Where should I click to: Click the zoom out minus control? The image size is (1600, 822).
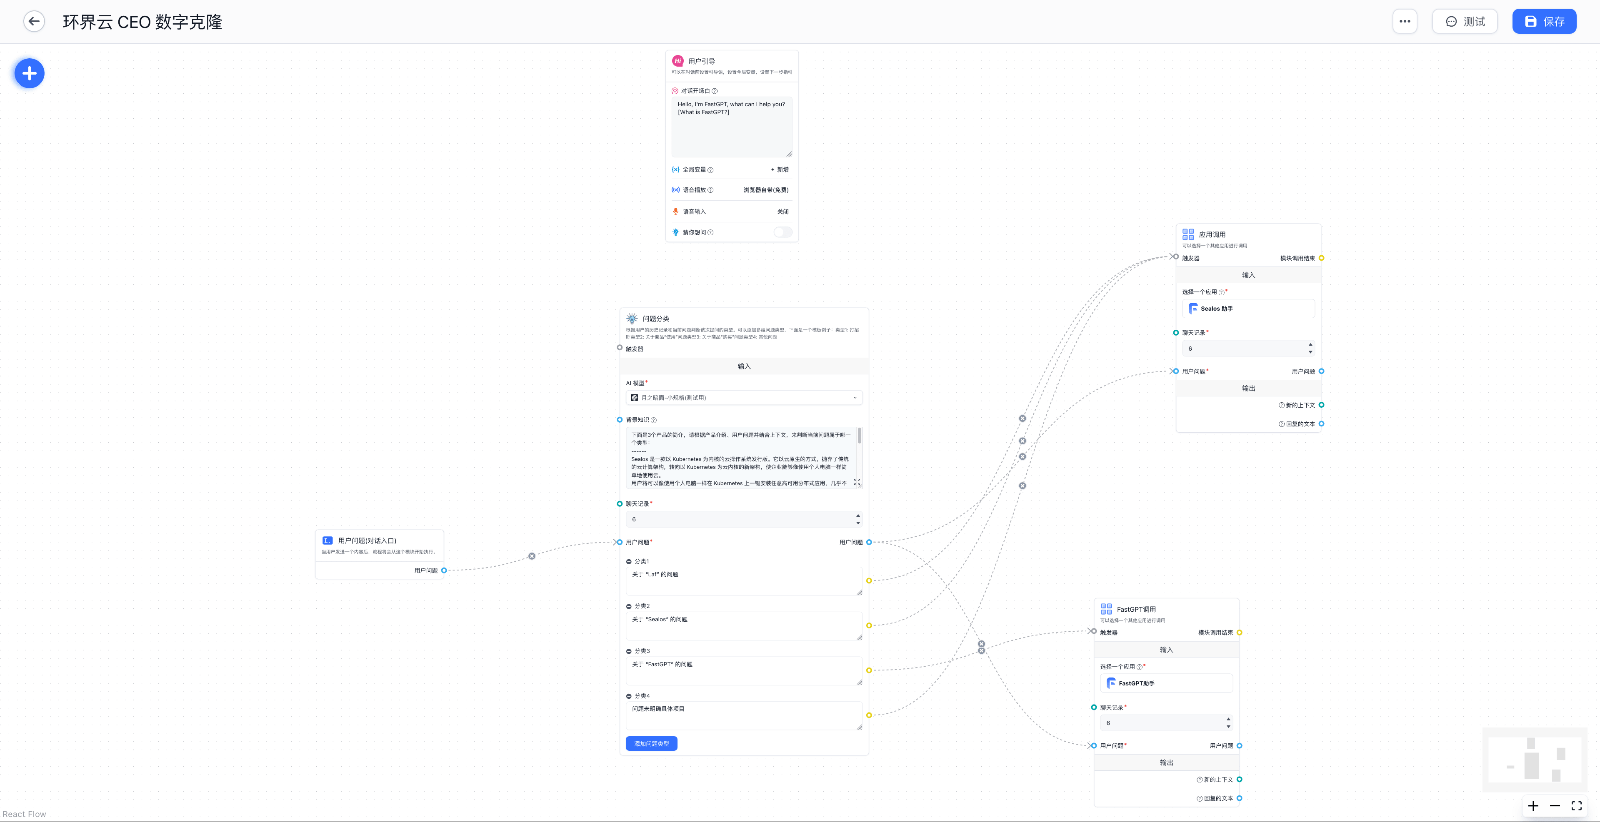tap(1555, 806)
